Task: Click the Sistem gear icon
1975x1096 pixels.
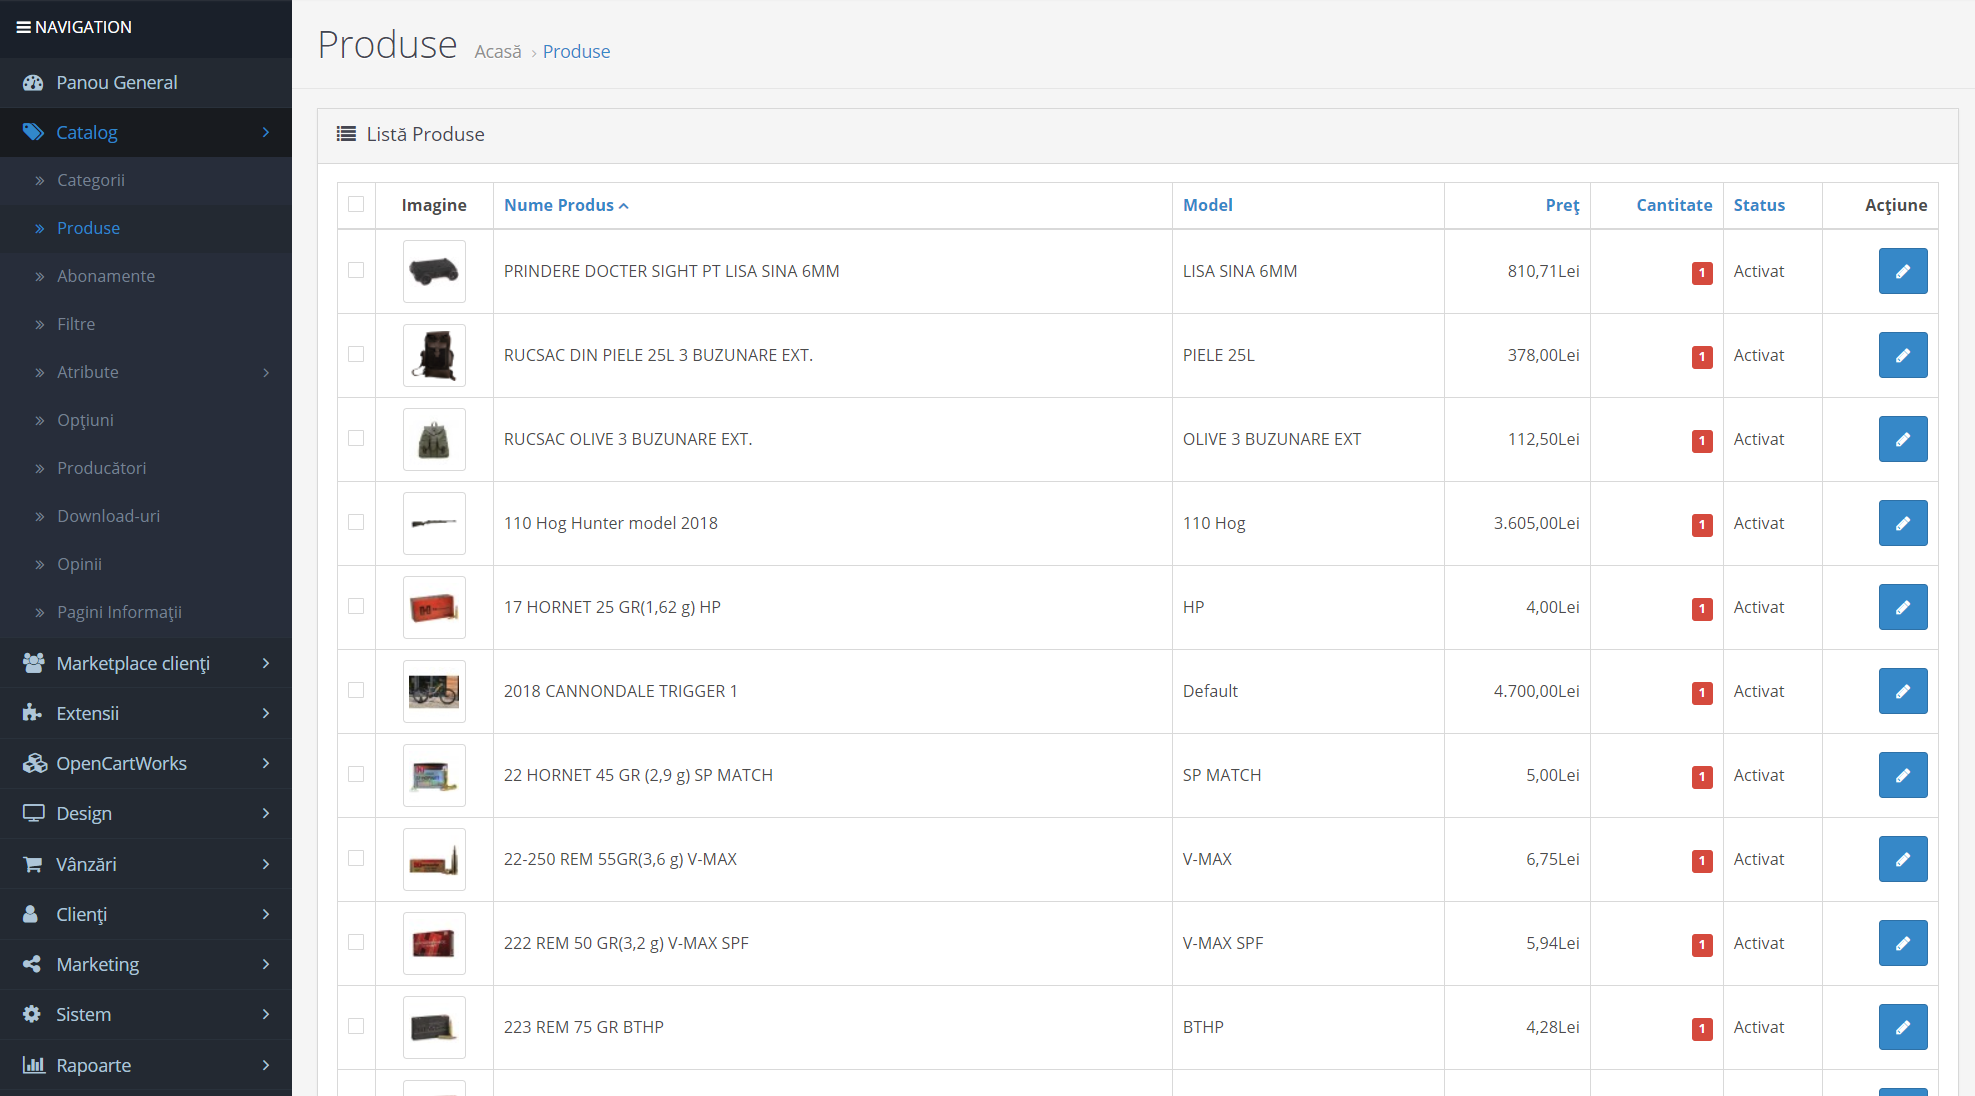Action: pos(32,1014)
